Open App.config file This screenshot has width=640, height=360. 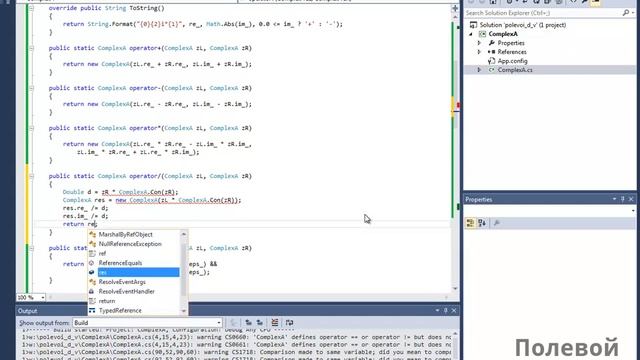click(x=512, y=61)
